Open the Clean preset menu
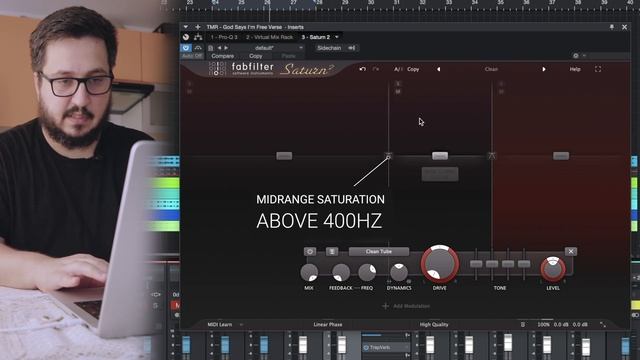This screenshot has height=360, width=640. [x=491, y=69]
